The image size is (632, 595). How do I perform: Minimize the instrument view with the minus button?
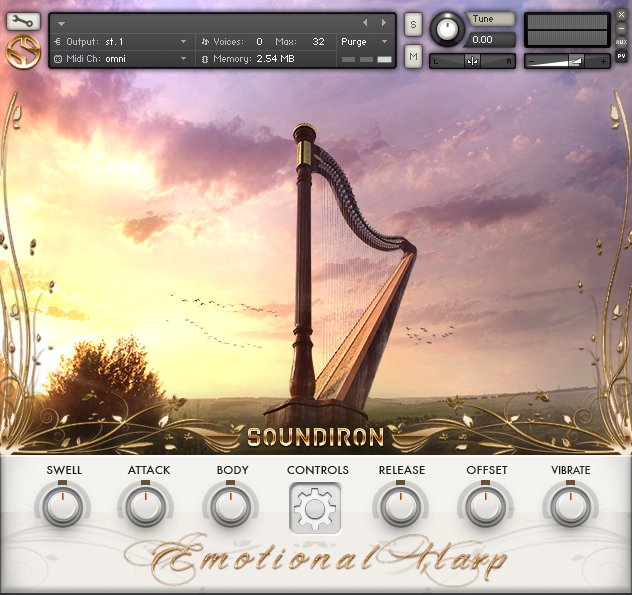tap(622, 28)
